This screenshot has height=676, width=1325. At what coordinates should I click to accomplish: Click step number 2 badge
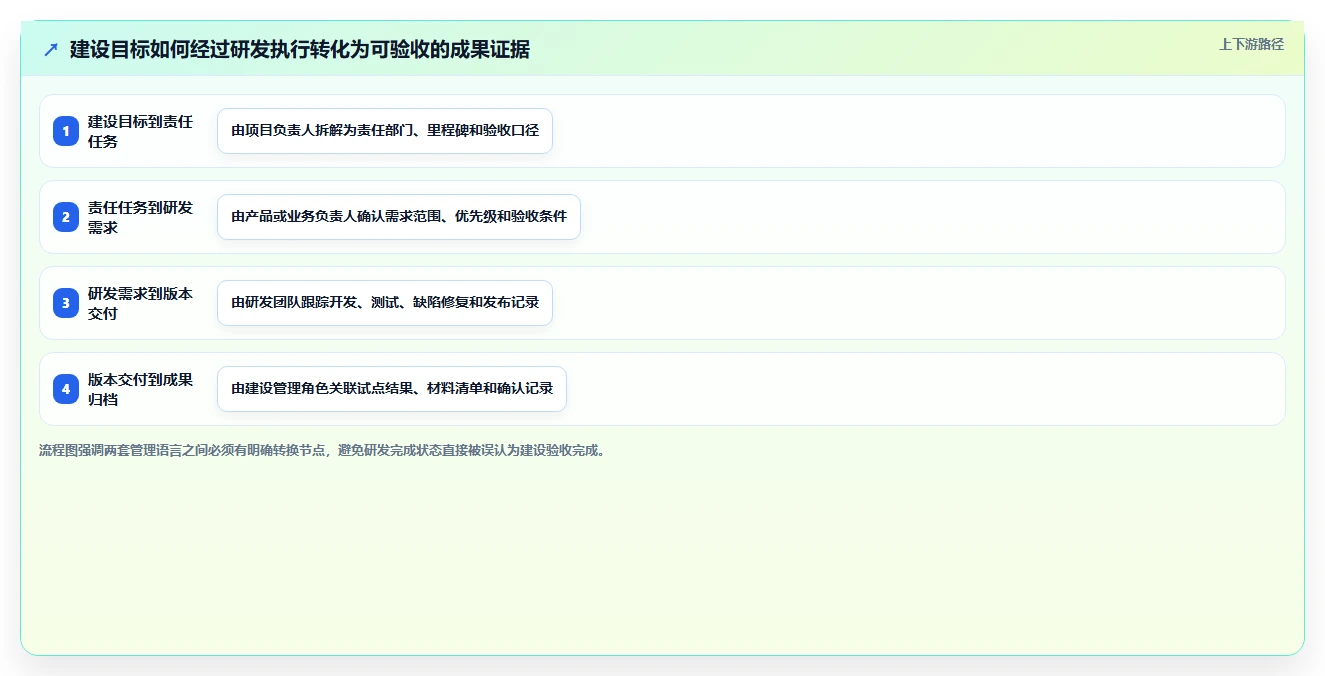[66, 217]
